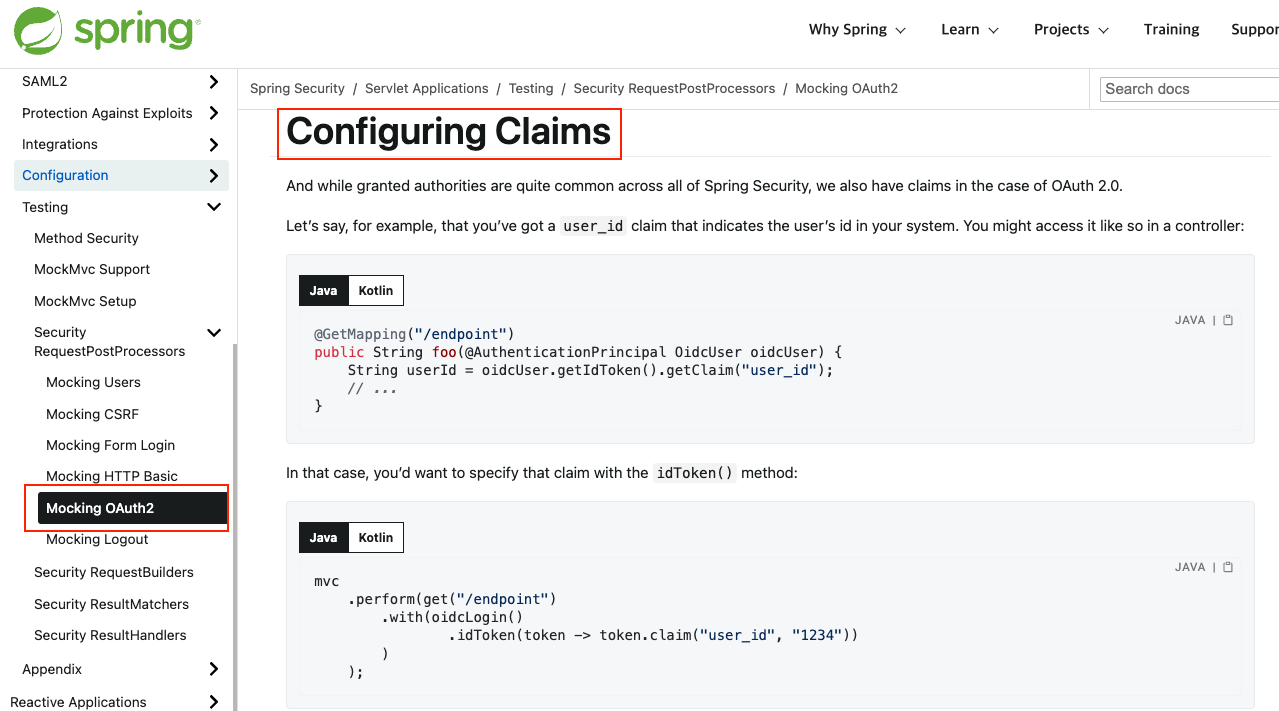Open Method Security sidebar page
This screenshot has height=711, width=1279.
[86, 238]
